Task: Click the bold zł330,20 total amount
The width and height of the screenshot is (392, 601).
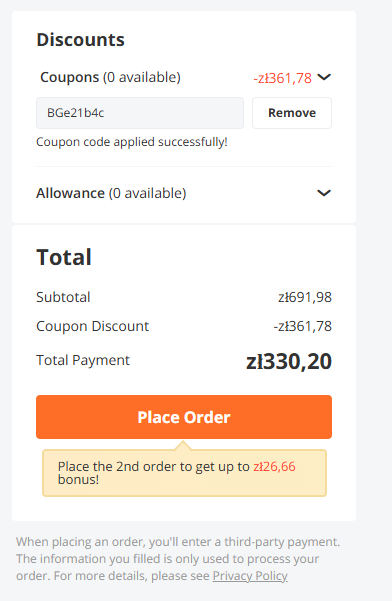Action: (289, 361)
